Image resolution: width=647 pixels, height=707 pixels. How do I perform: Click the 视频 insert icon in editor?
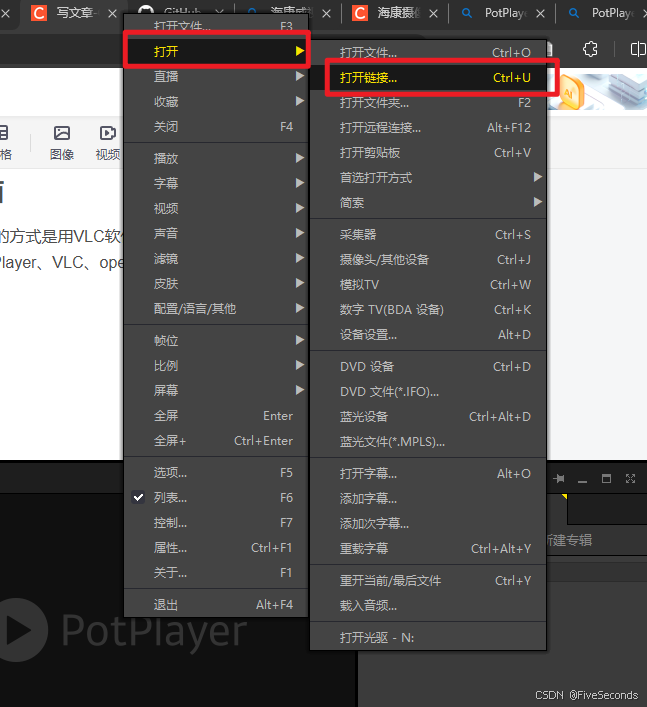(108, 143)
